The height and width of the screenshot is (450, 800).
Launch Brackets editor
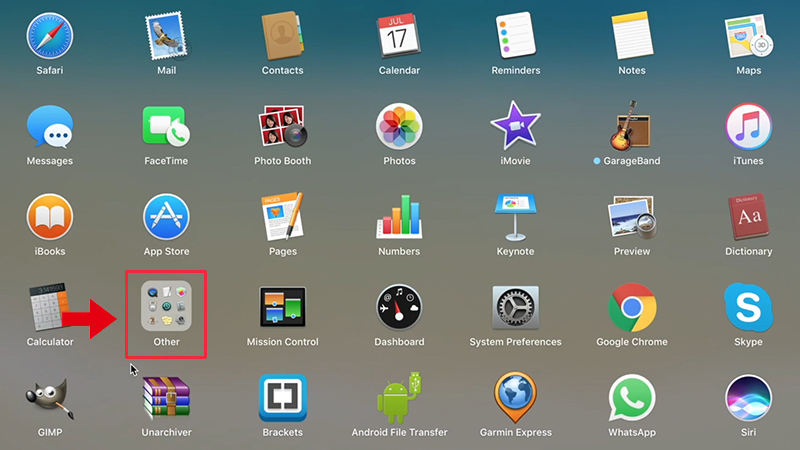click(283, 398)
